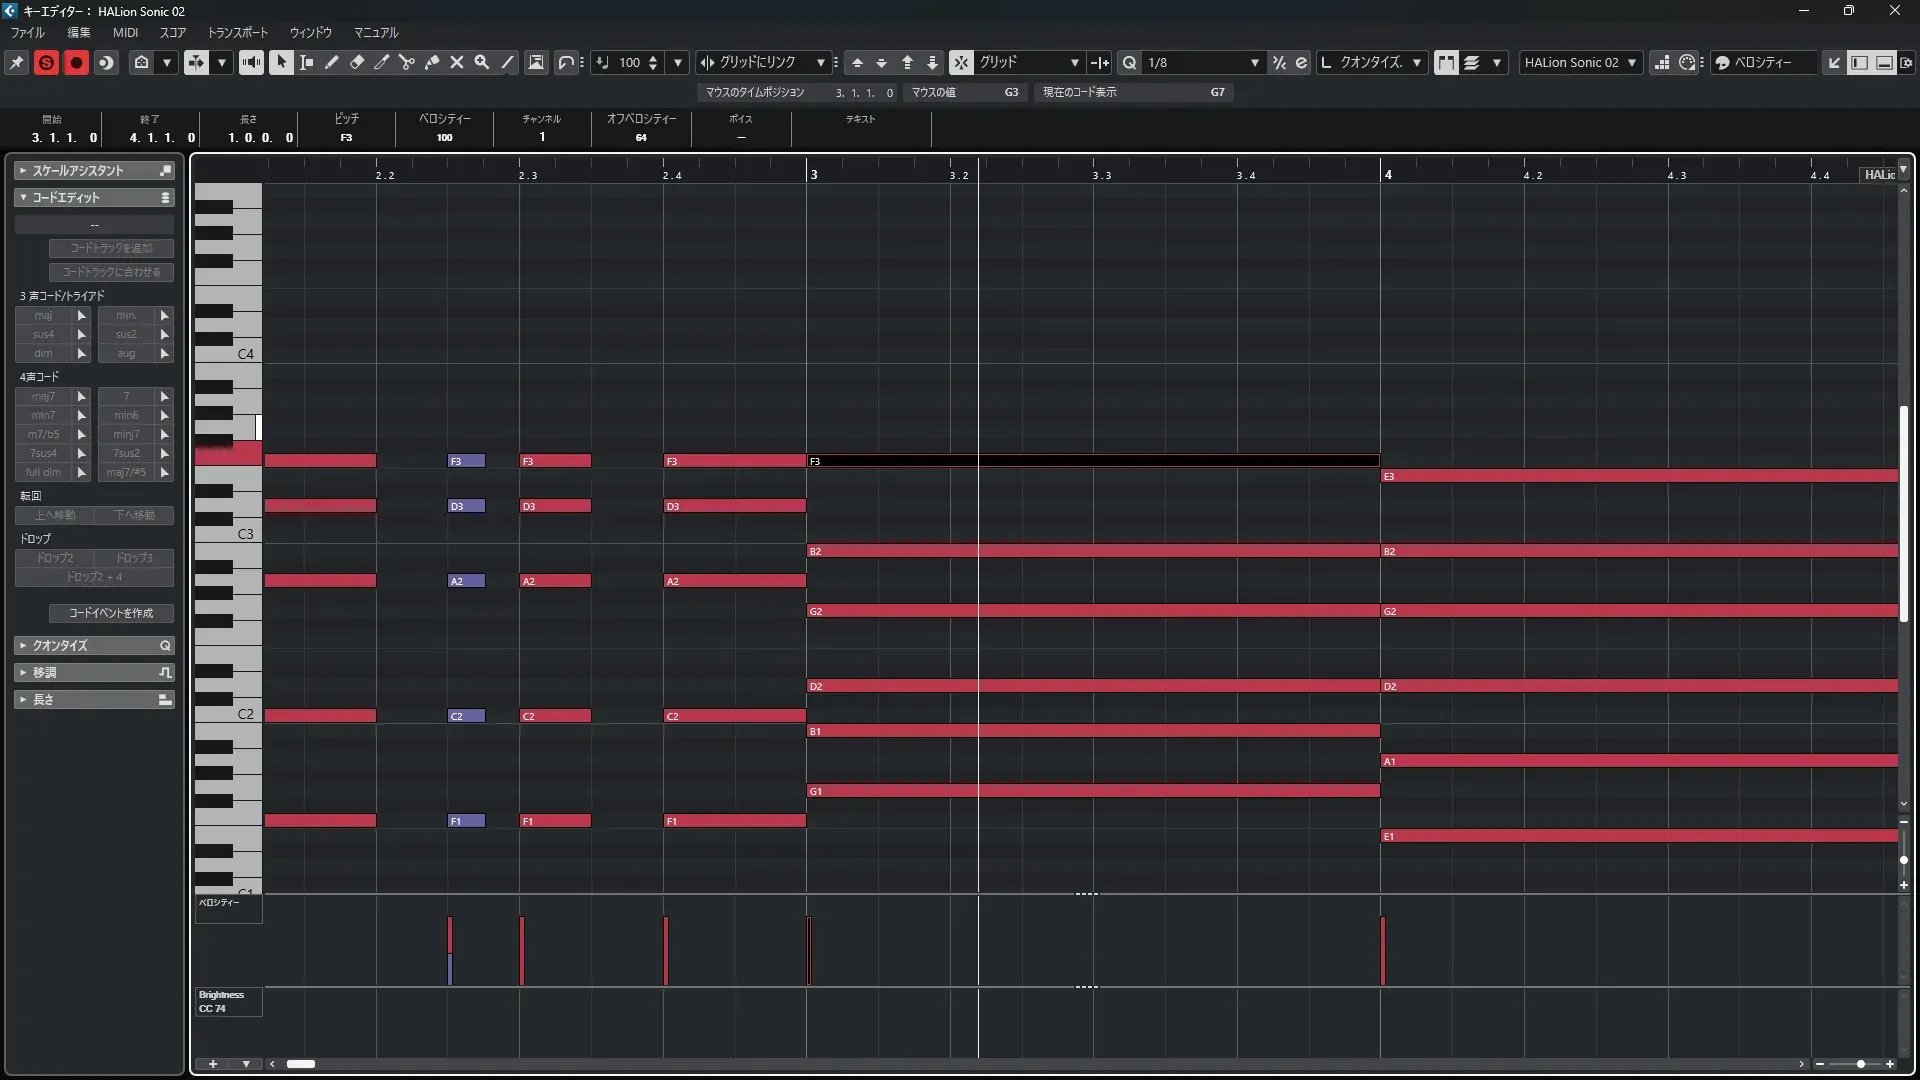Click the maj triad chord button
This screenshot has height=1080, width=1920.
pyautogui.click(x=43, y=315)
